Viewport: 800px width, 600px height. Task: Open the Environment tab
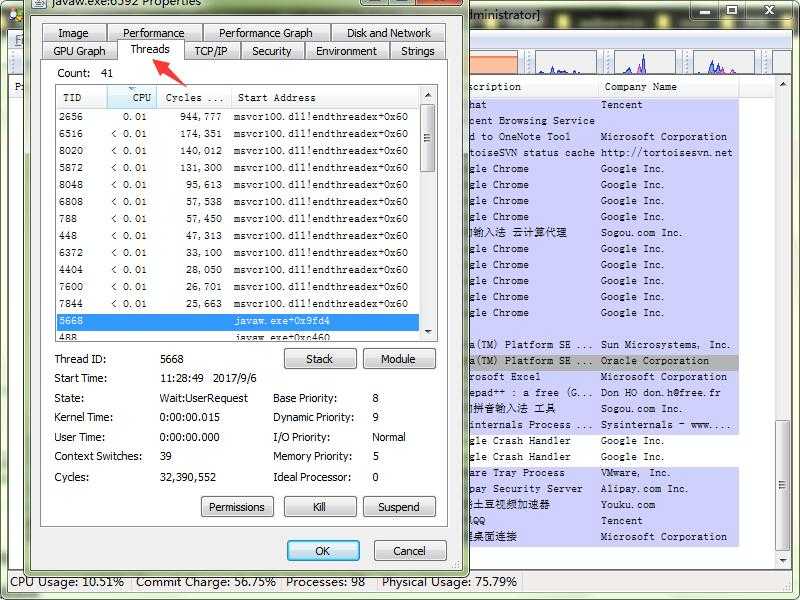(x=346, y=51)
